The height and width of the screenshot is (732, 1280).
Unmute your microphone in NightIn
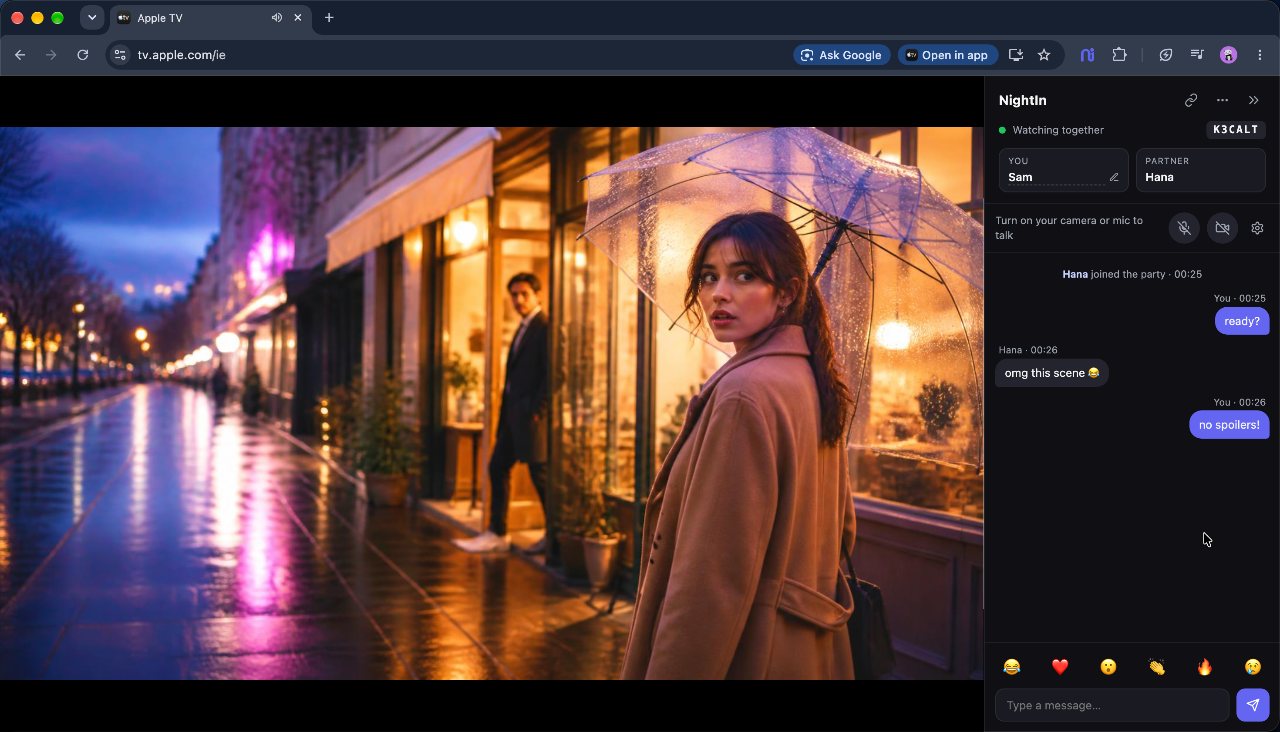point(1184,228)
